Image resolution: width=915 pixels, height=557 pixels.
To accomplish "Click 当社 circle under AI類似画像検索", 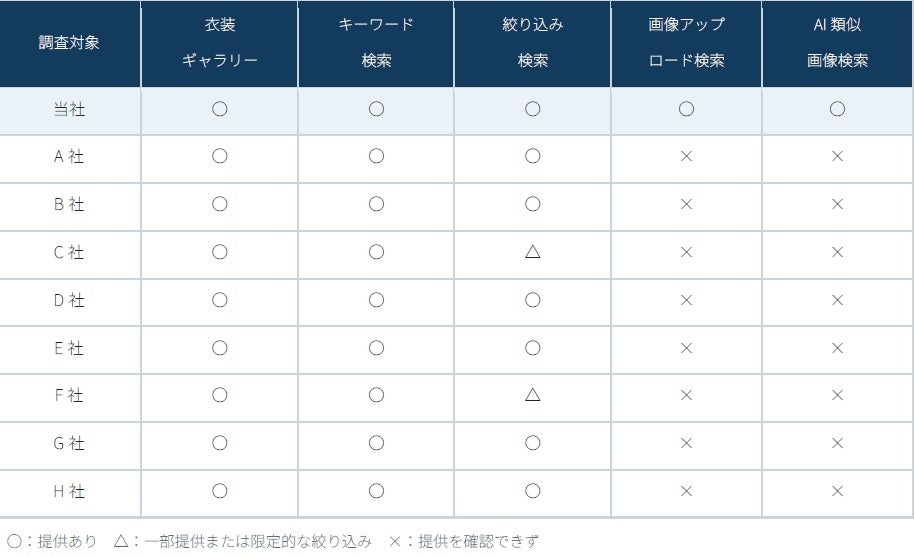I will click(837, 109).
